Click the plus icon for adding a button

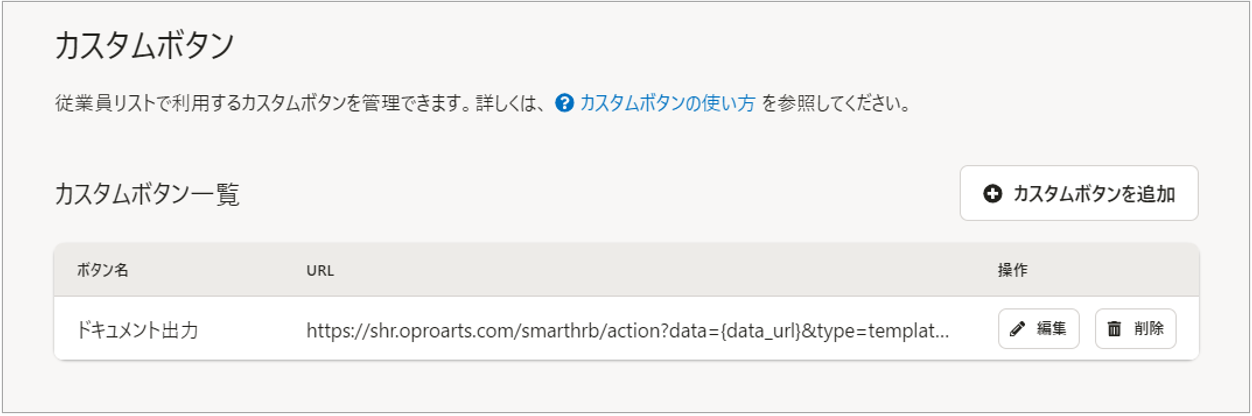click(992, 194)
